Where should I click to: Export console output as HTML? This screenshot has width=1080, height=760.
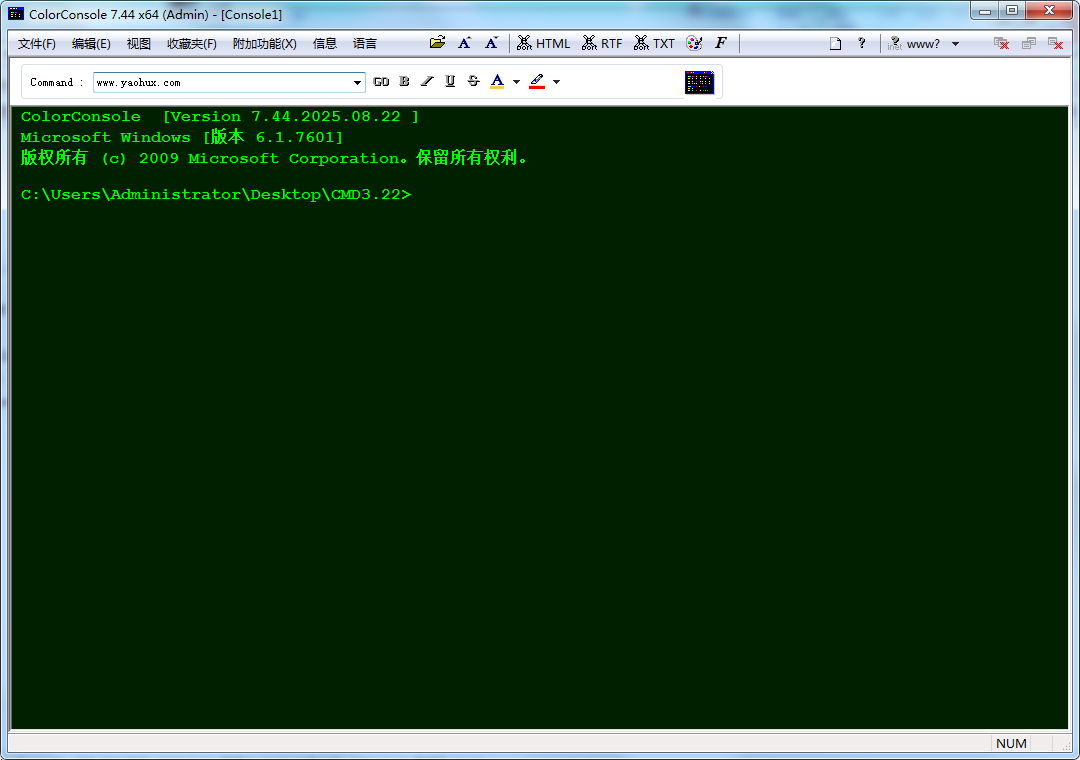point(543,43)
